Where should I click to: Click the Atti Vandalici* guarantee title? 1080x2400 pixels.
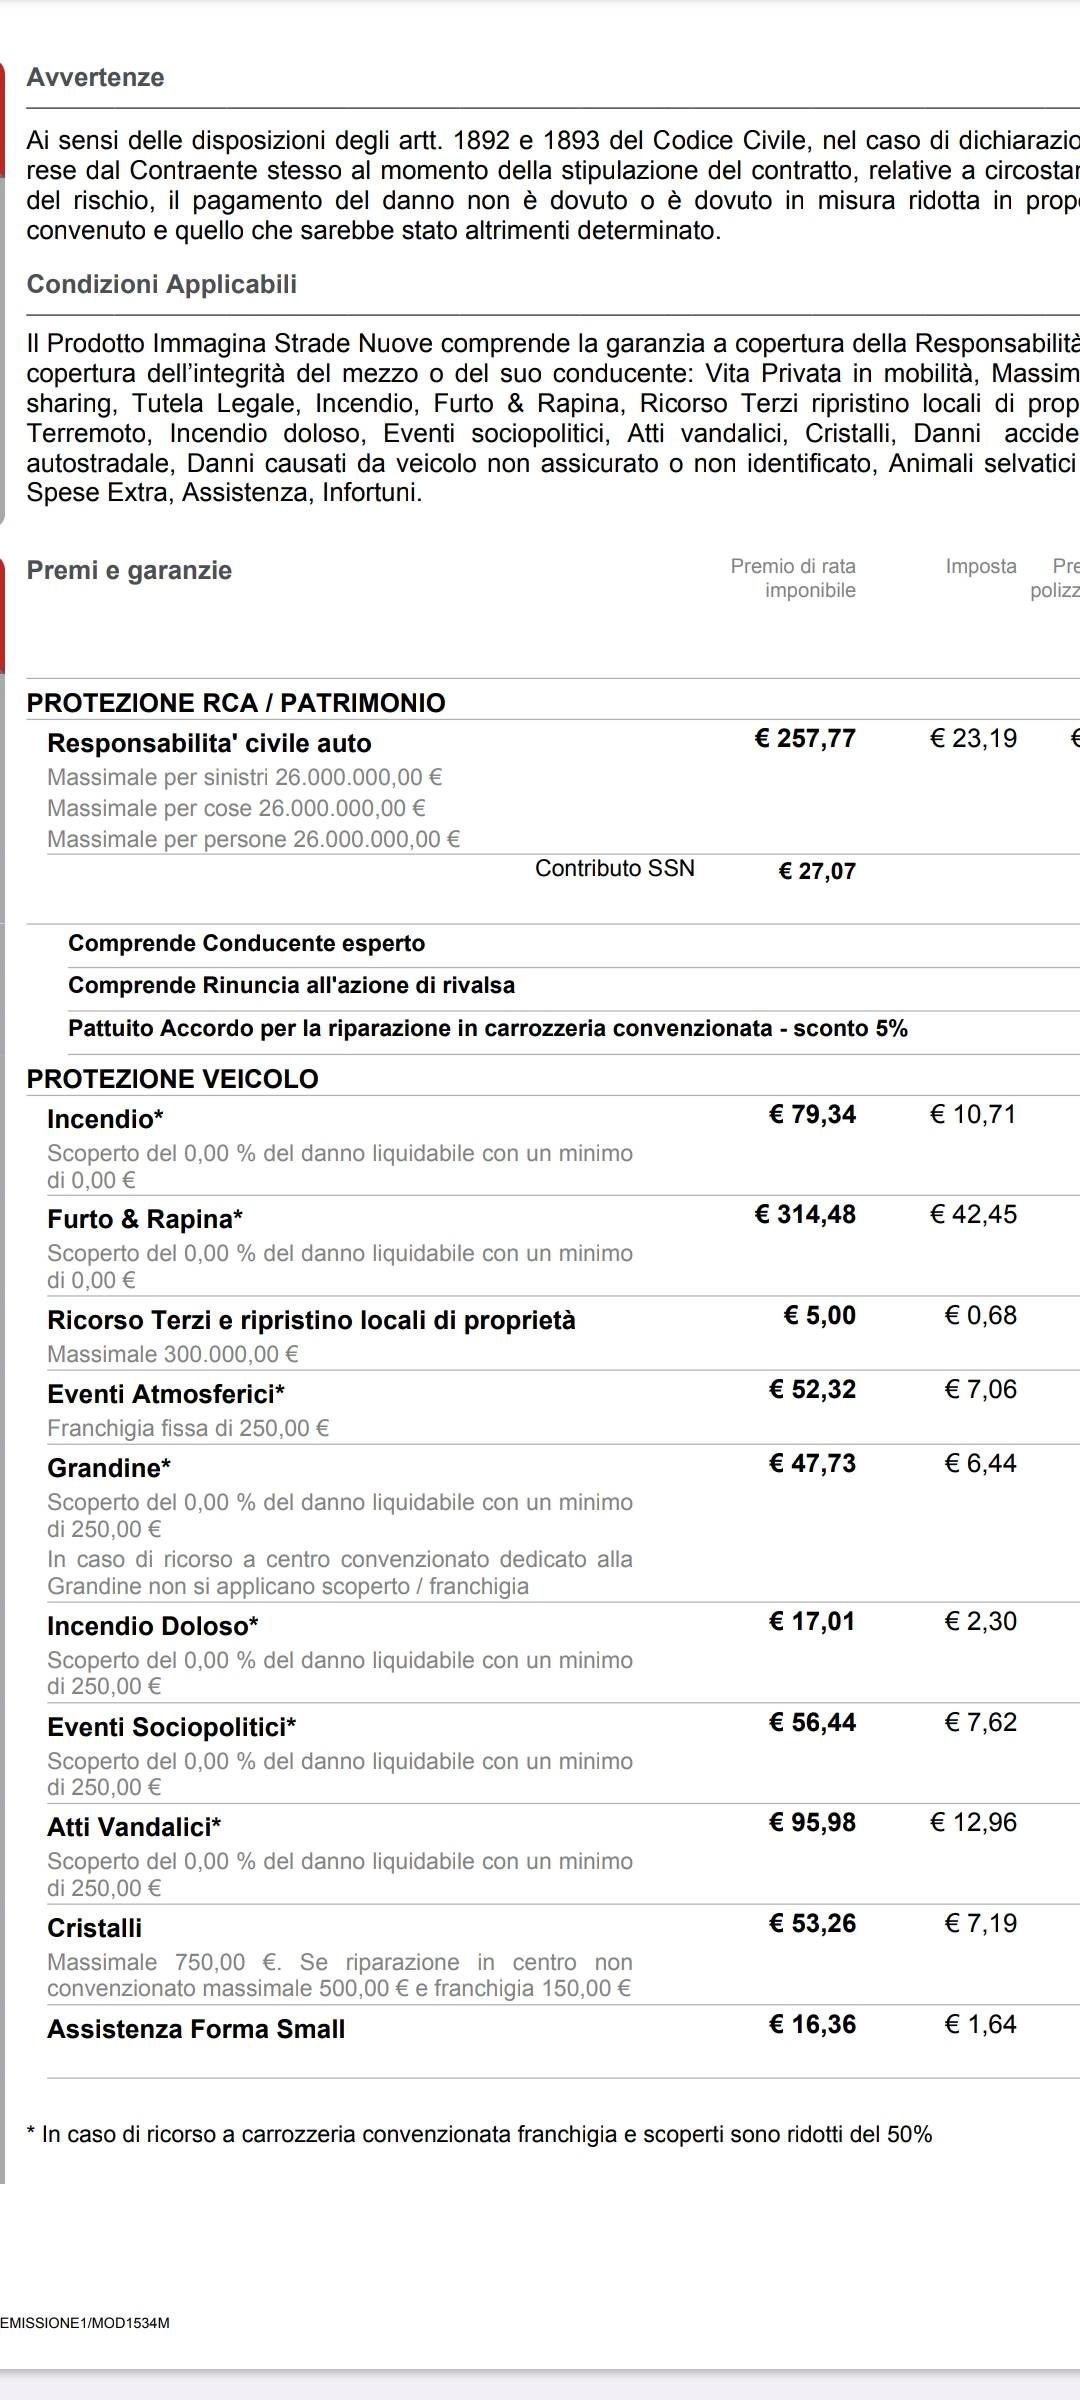click(134, 1828)
